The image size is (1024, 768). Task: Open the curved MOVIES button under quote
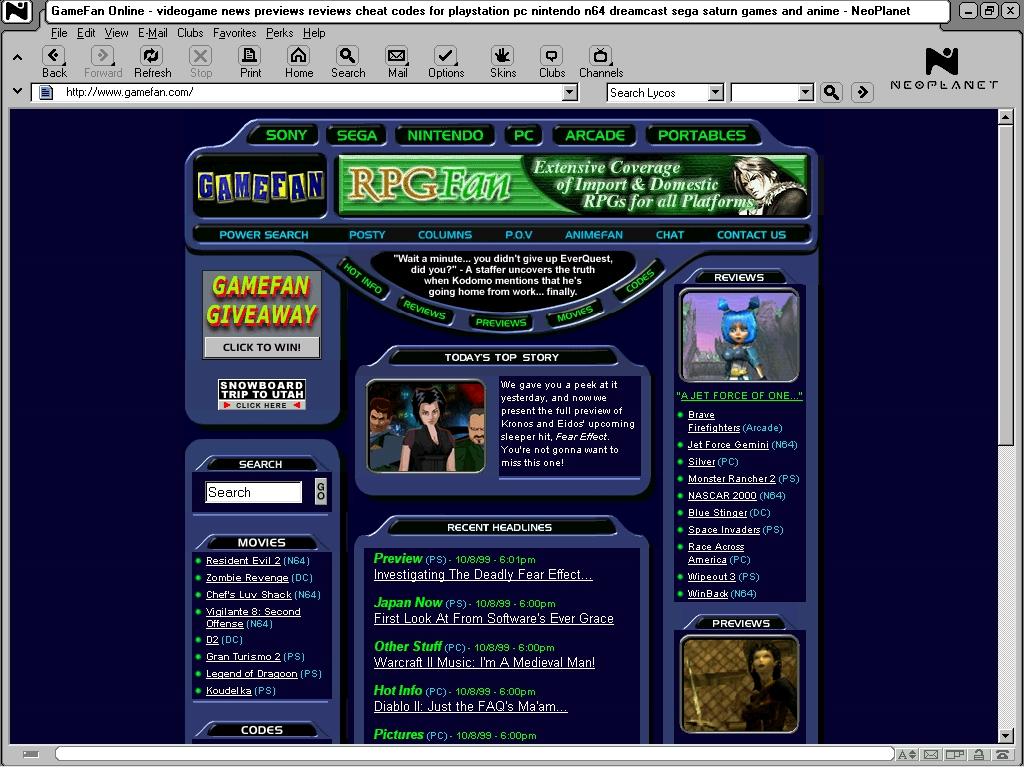[575, 315]
